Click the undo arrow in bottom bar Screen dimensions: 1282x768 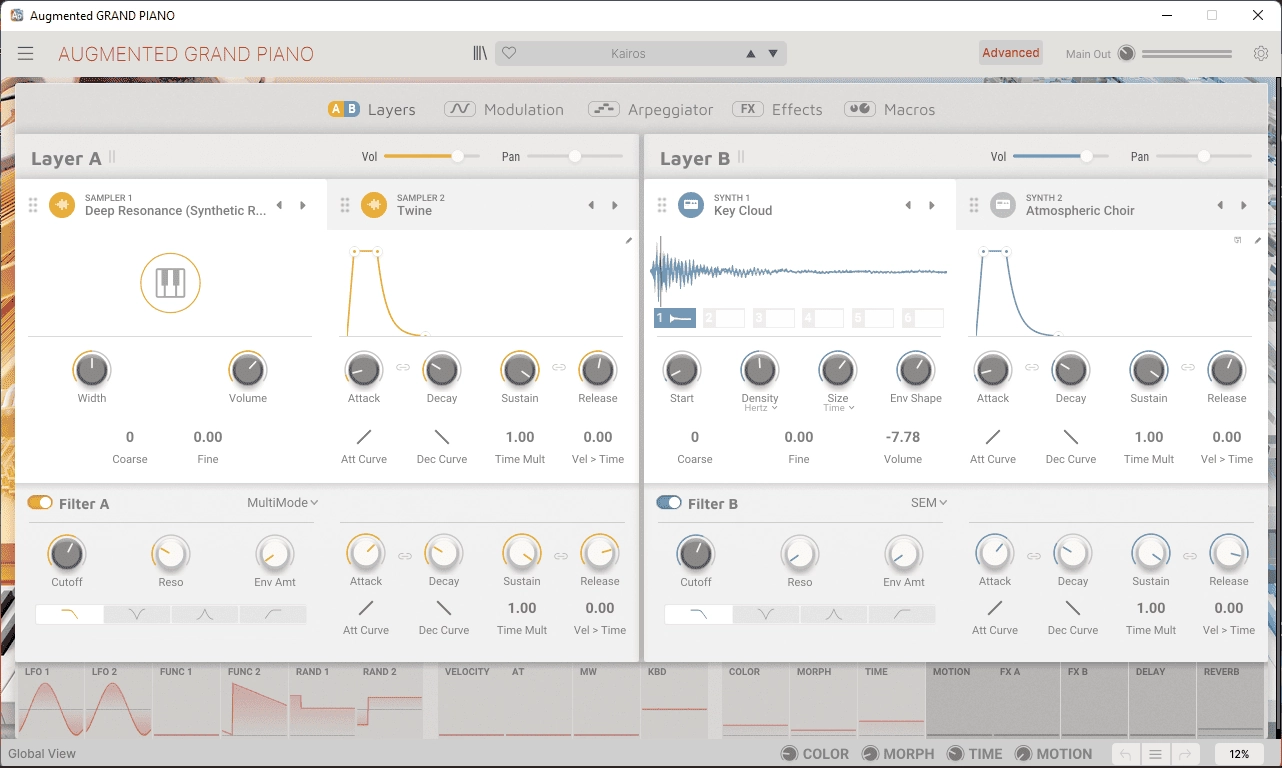pyautogui.click(x=1126, y=754)
